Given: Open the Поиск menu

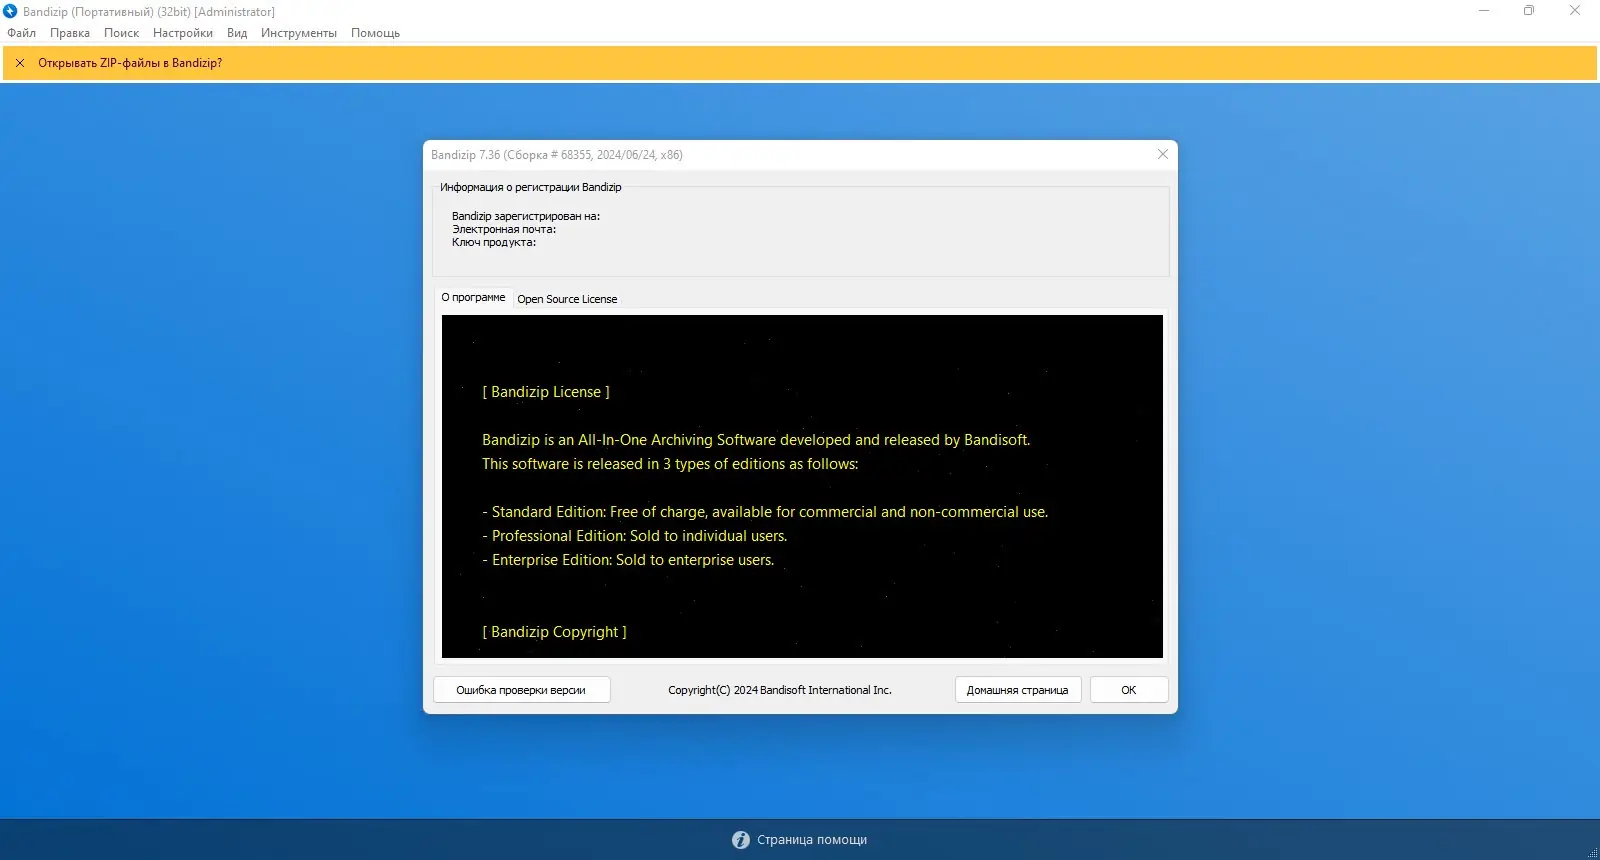Looking at the screenshot, I should click(x=121, y=33).
